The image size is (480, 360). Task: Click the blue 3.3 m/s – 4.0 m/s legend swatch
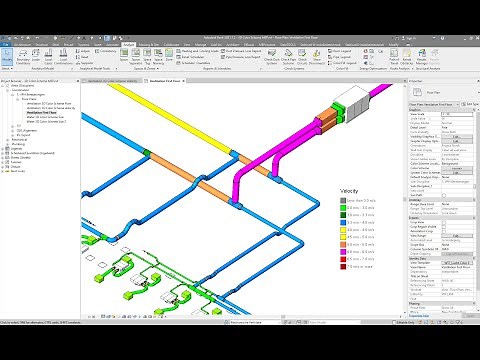point(343,222)
